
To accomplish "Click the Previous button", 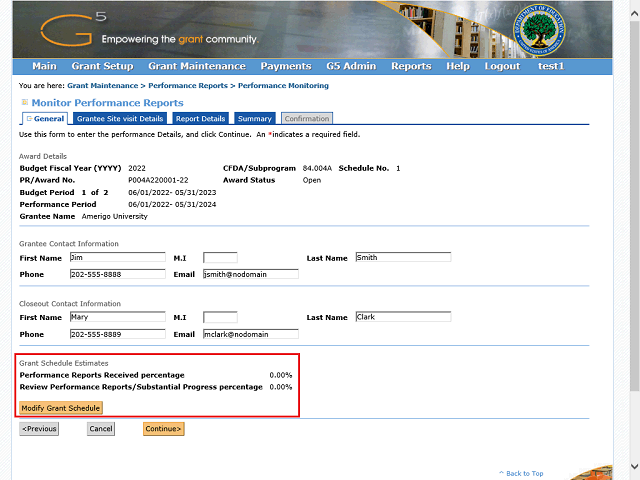I will (39, 429).
